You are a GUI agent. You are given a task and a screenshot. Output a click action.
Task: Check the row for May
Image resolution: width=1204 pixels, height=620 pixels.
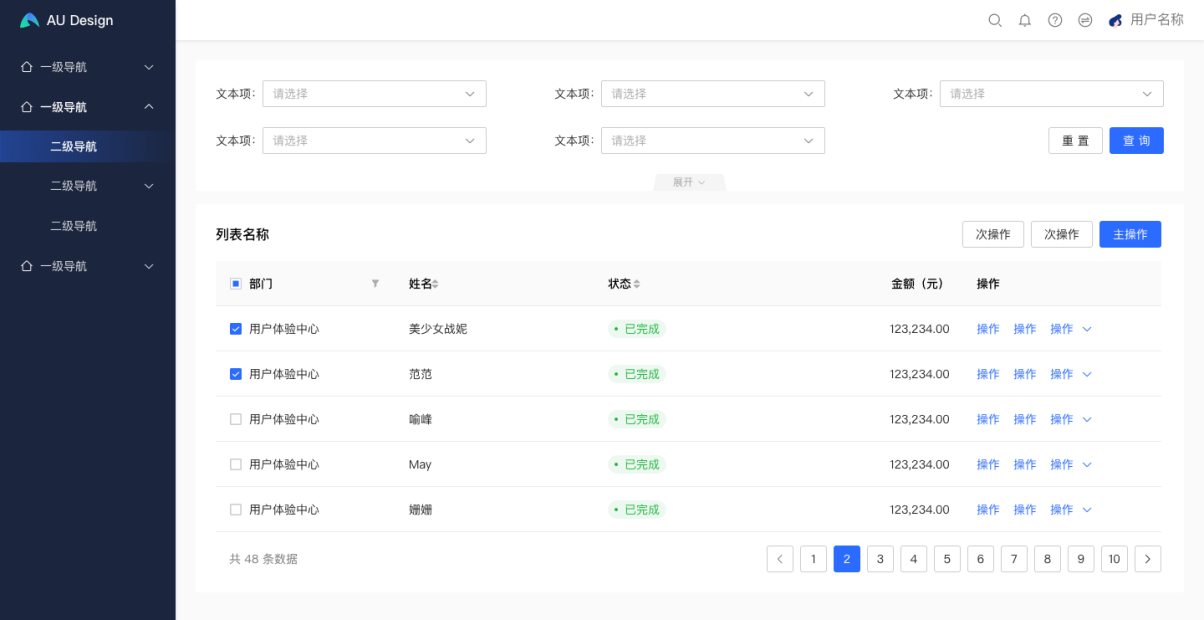coord(236,465)
